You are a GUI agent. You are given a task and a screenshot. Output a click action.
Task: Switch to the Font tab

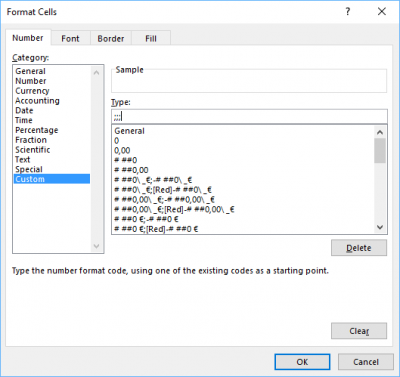(70, 39)
